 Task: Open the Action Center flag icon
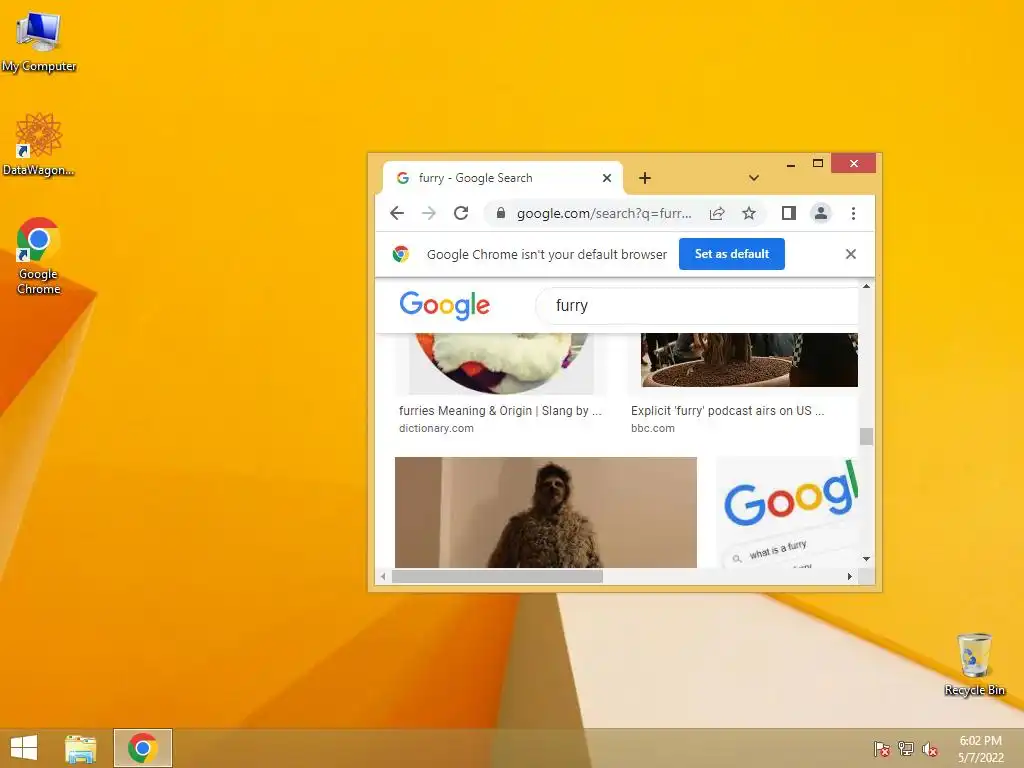pyautogui.click(x=882, y=749)
